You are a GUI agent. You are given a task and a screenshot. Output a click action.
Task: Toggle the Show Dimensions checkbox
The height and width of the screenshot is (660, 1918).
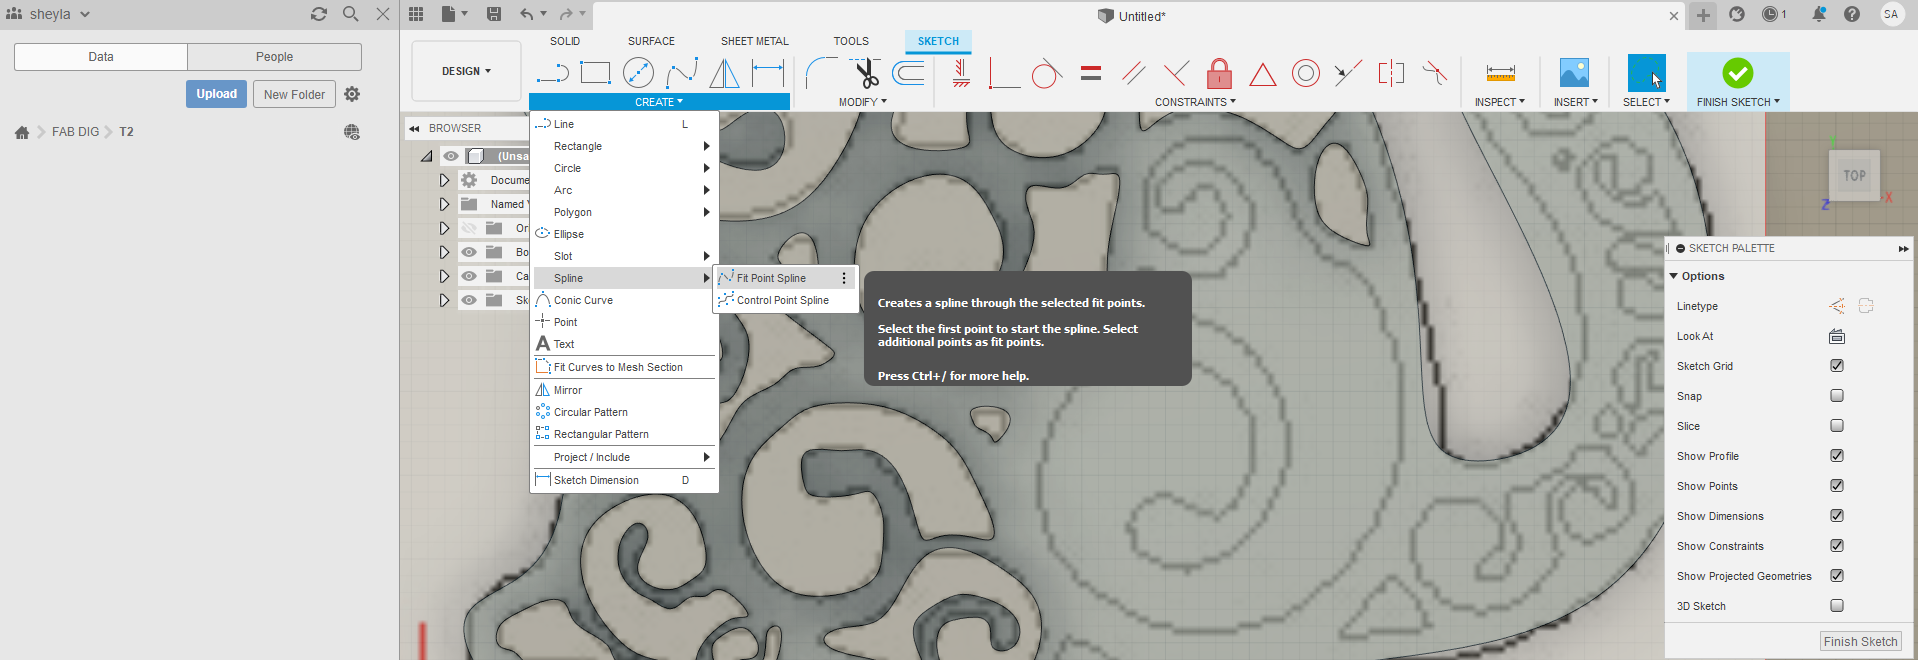pyautogui.click(x=1837, y=516)
